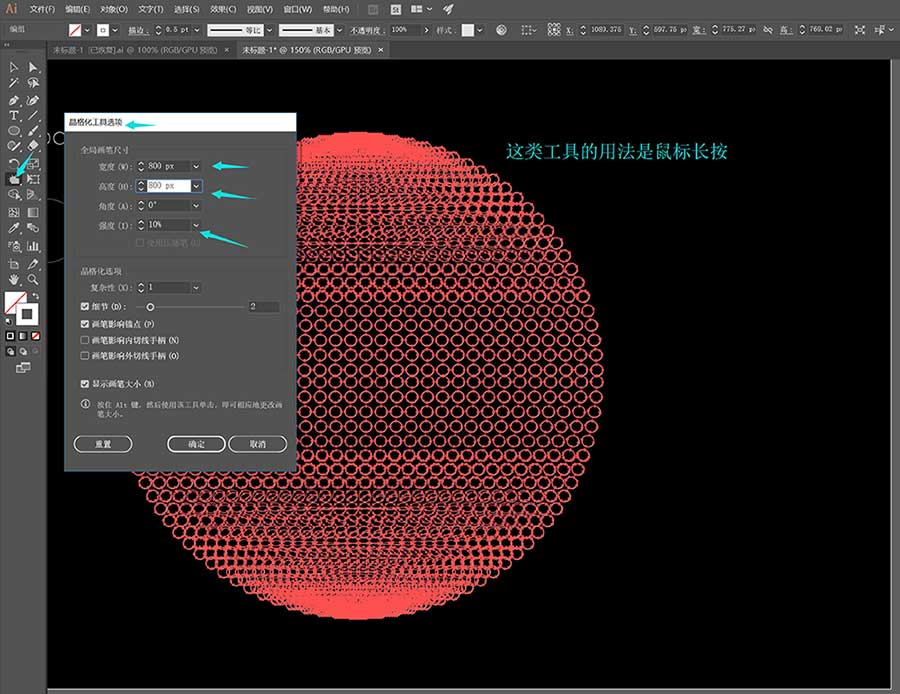
Task: Choose the Magic Wand tool
Action: pyautogui.click(x=14, y=83)
